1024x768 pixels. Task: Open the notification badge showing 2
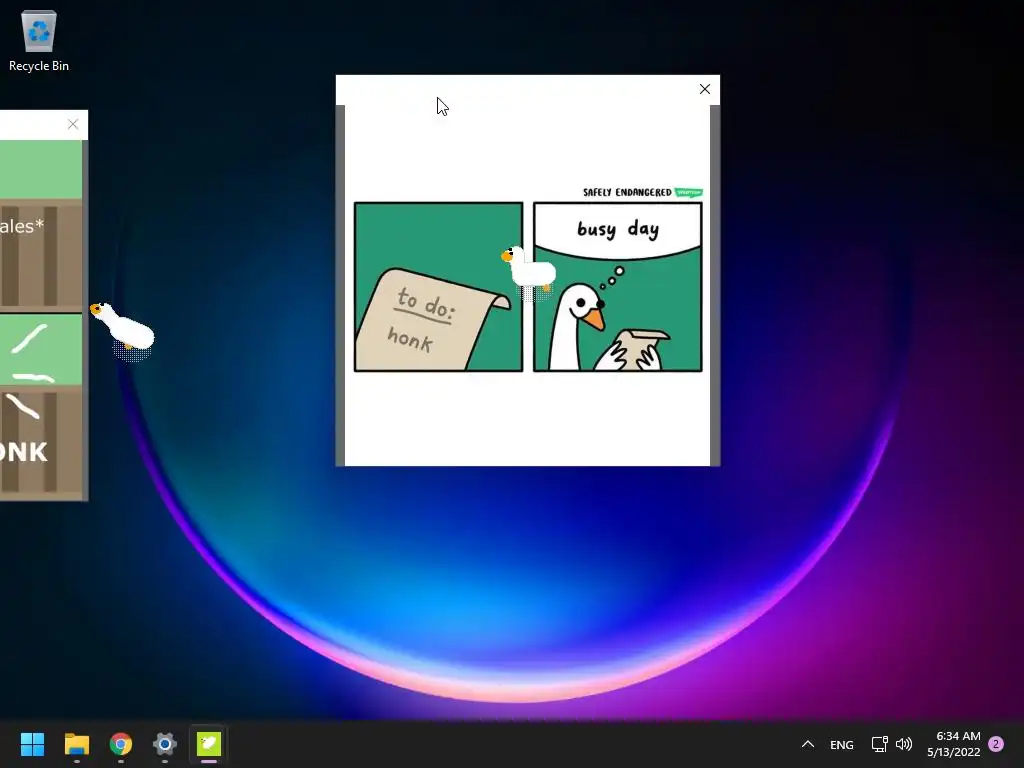tap(996, 743)
